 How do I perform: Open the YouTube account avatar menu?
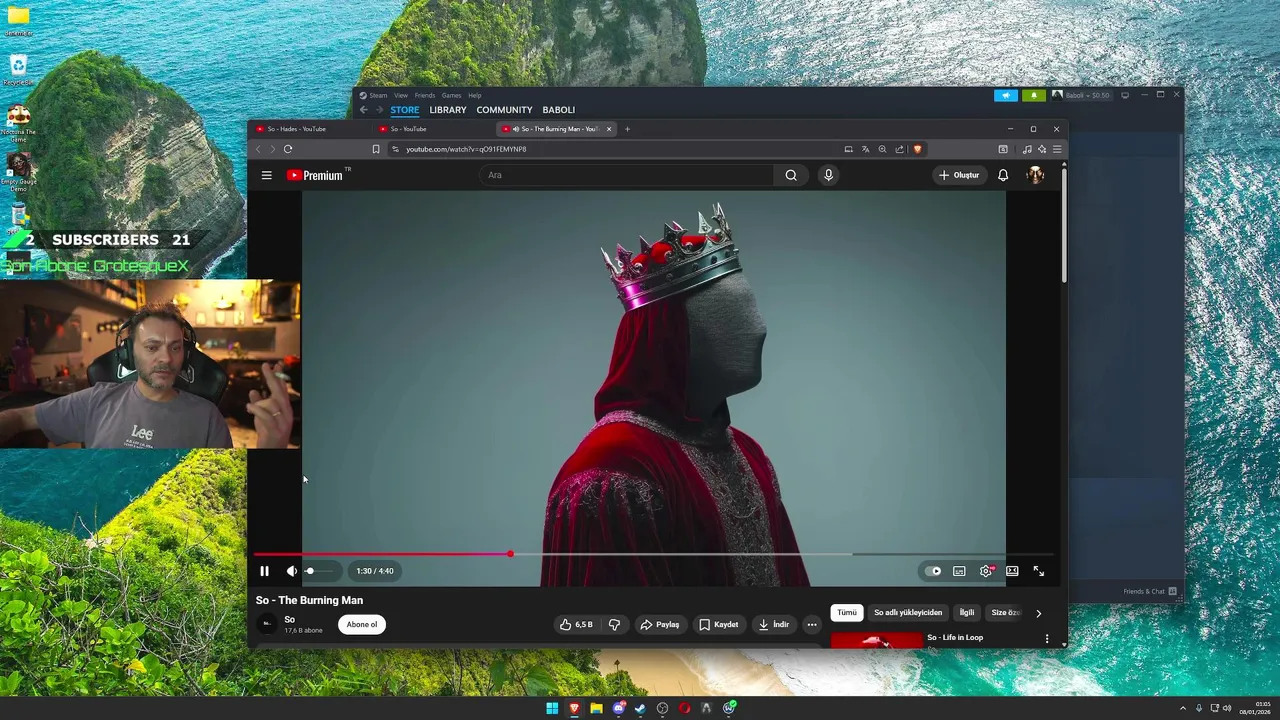click(1035, 175)
